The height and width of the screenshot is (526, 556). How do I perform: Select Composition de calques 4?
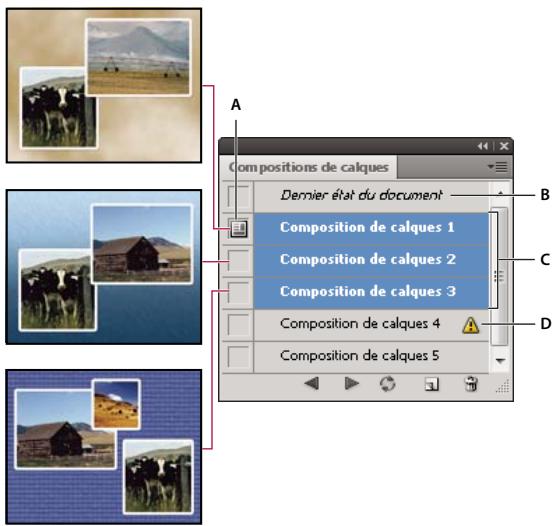371,325
